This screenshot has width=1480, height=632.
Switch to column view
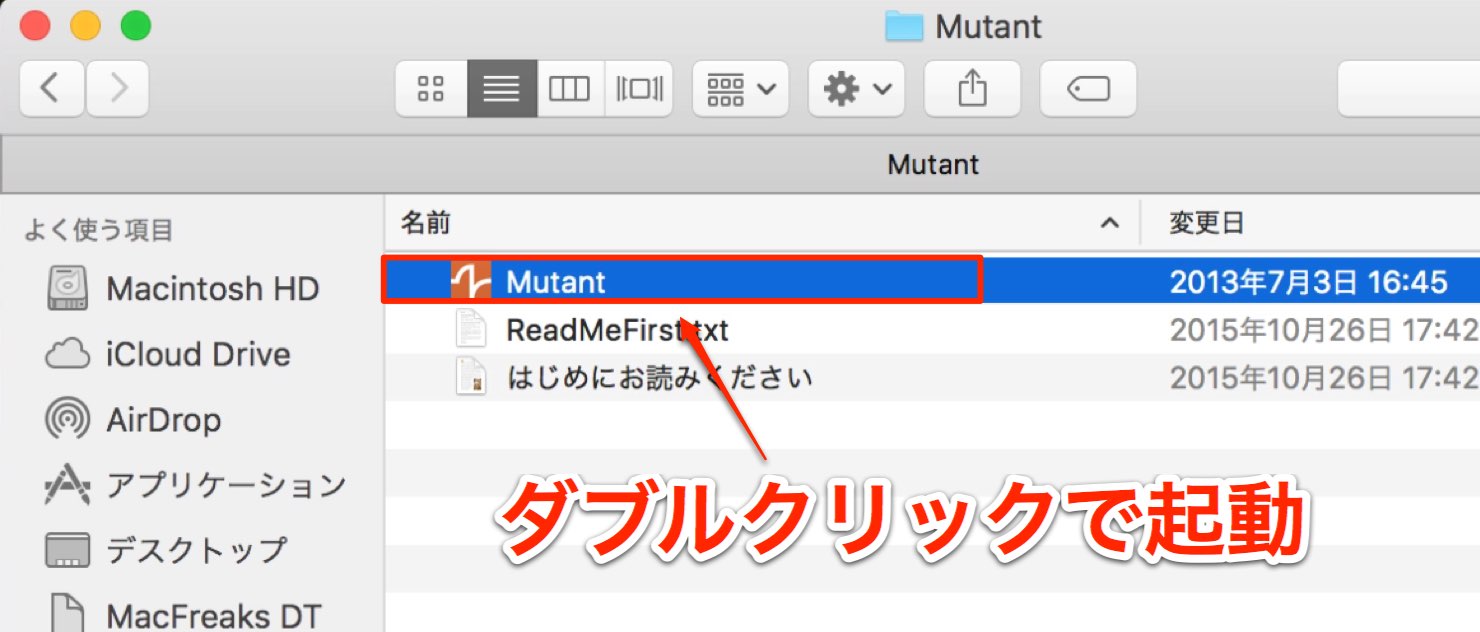click(570, 89)
